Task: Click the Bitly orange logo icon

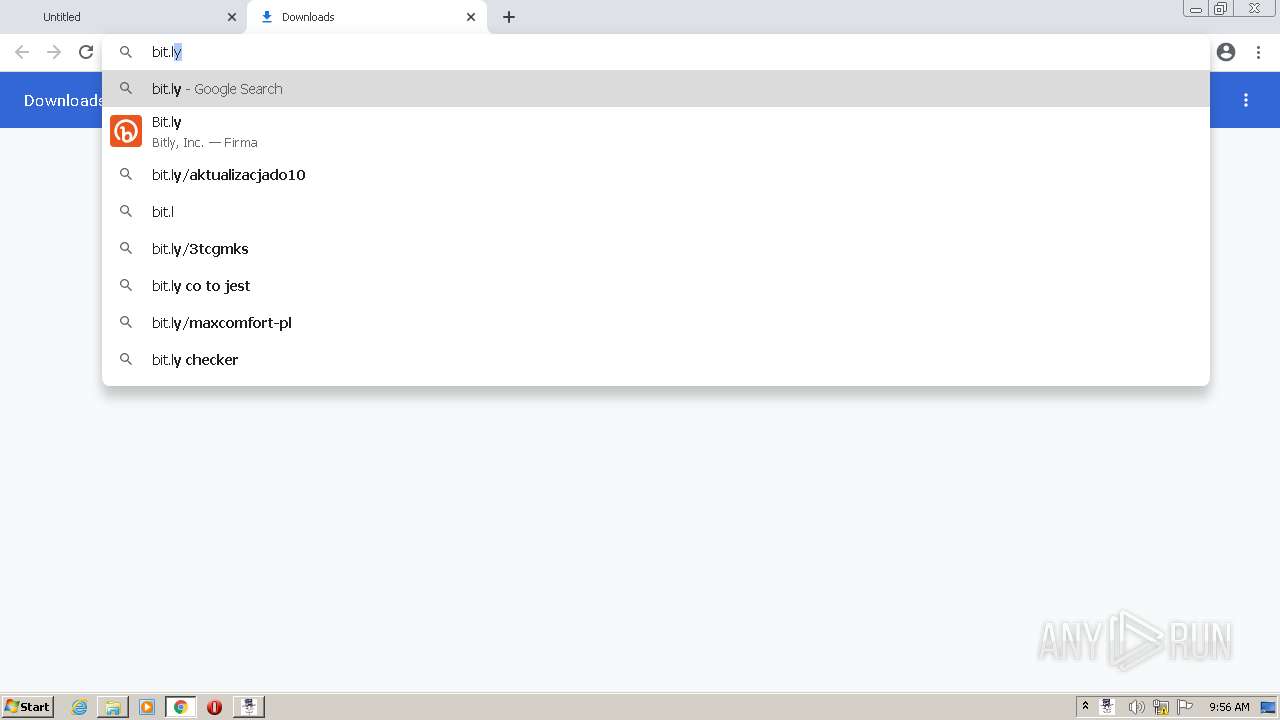Action: [x=126, y=131]
